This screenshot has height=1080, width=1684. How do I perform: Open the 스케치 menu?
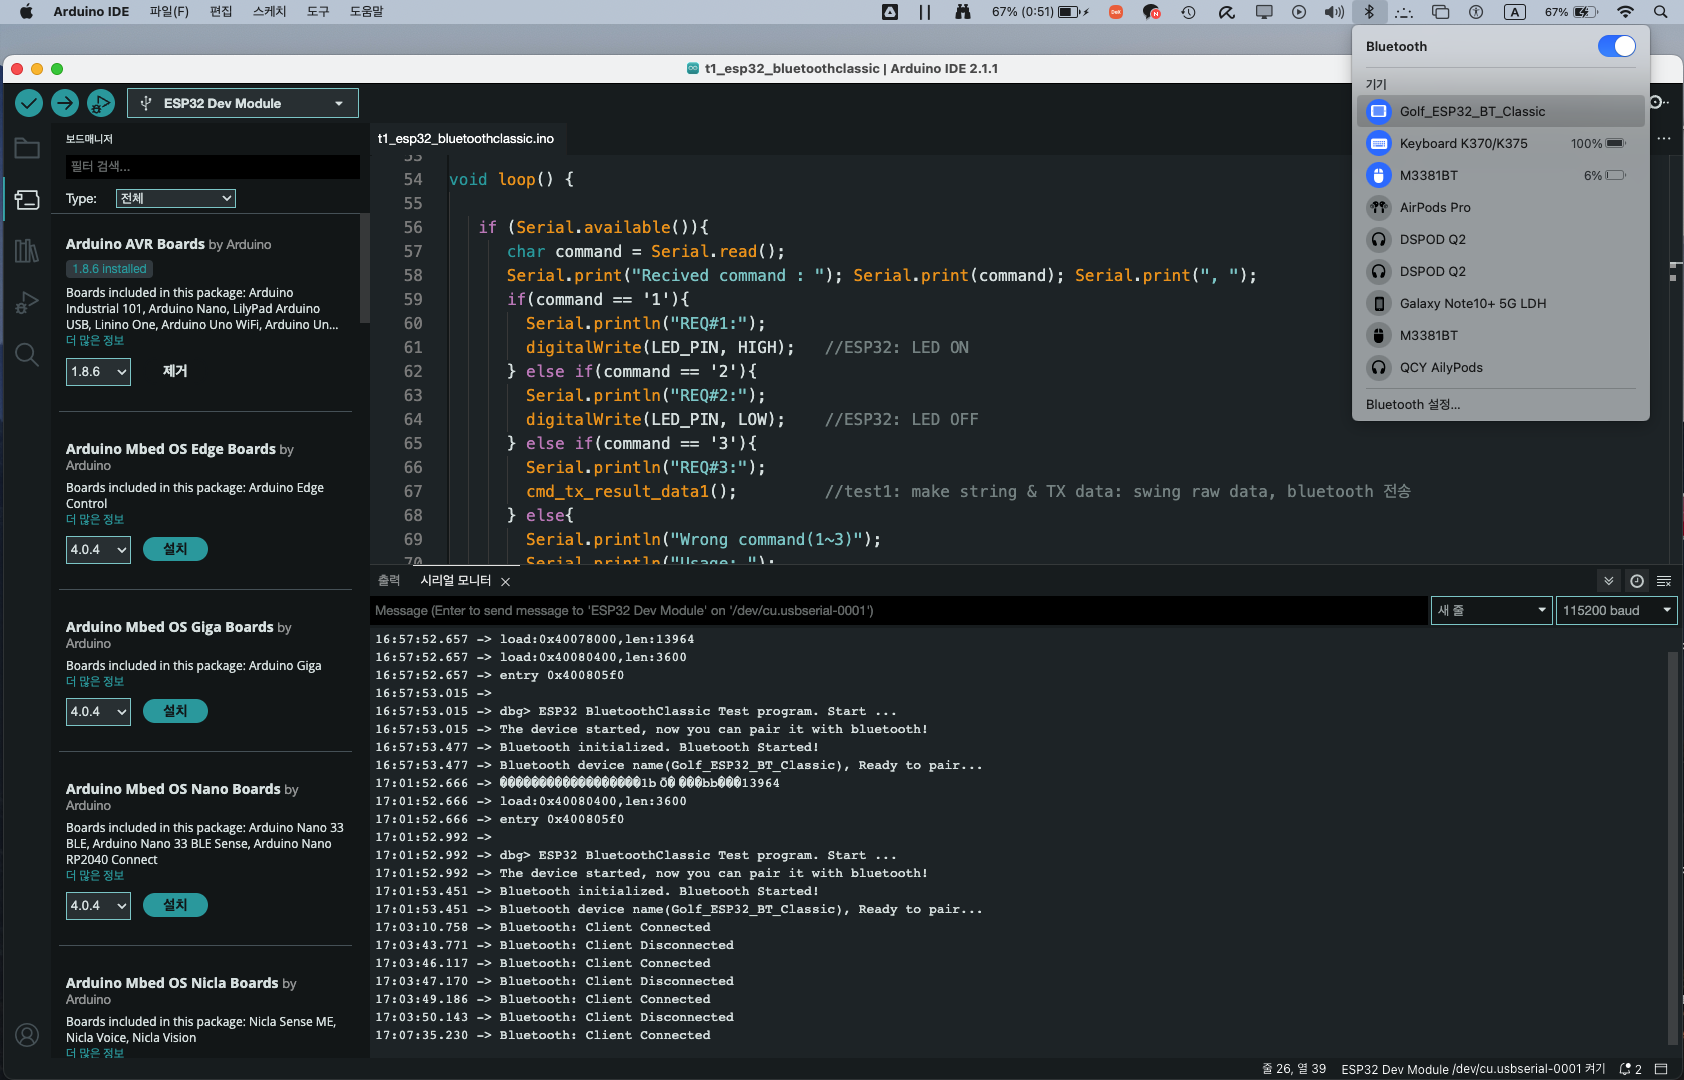(x=269, y=12)
